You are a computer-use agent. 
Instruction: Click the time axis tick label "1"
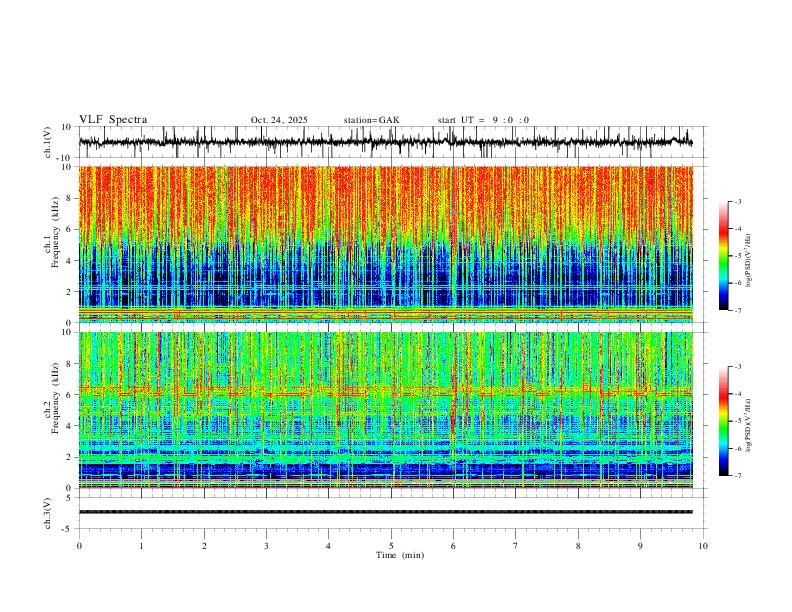click(141, 546)
